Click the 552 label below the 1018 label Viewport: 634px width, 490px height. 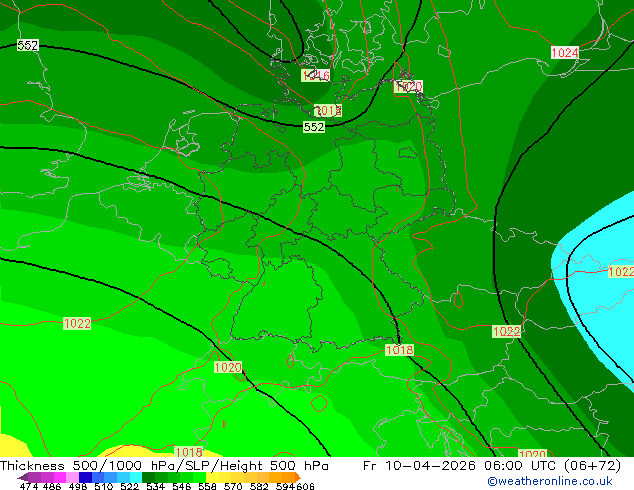314,127
